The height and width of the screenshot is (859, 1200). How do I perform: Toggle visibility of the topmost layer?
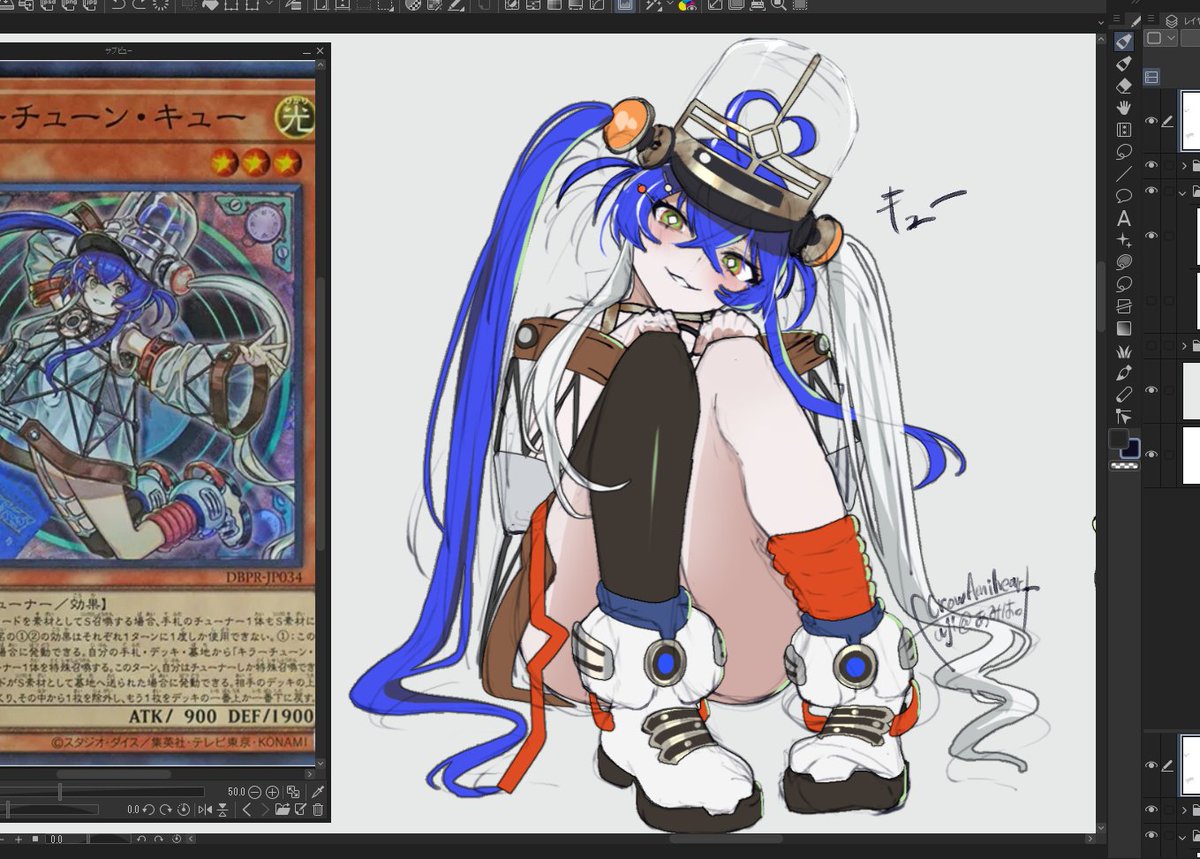(x=1151, y=120)
